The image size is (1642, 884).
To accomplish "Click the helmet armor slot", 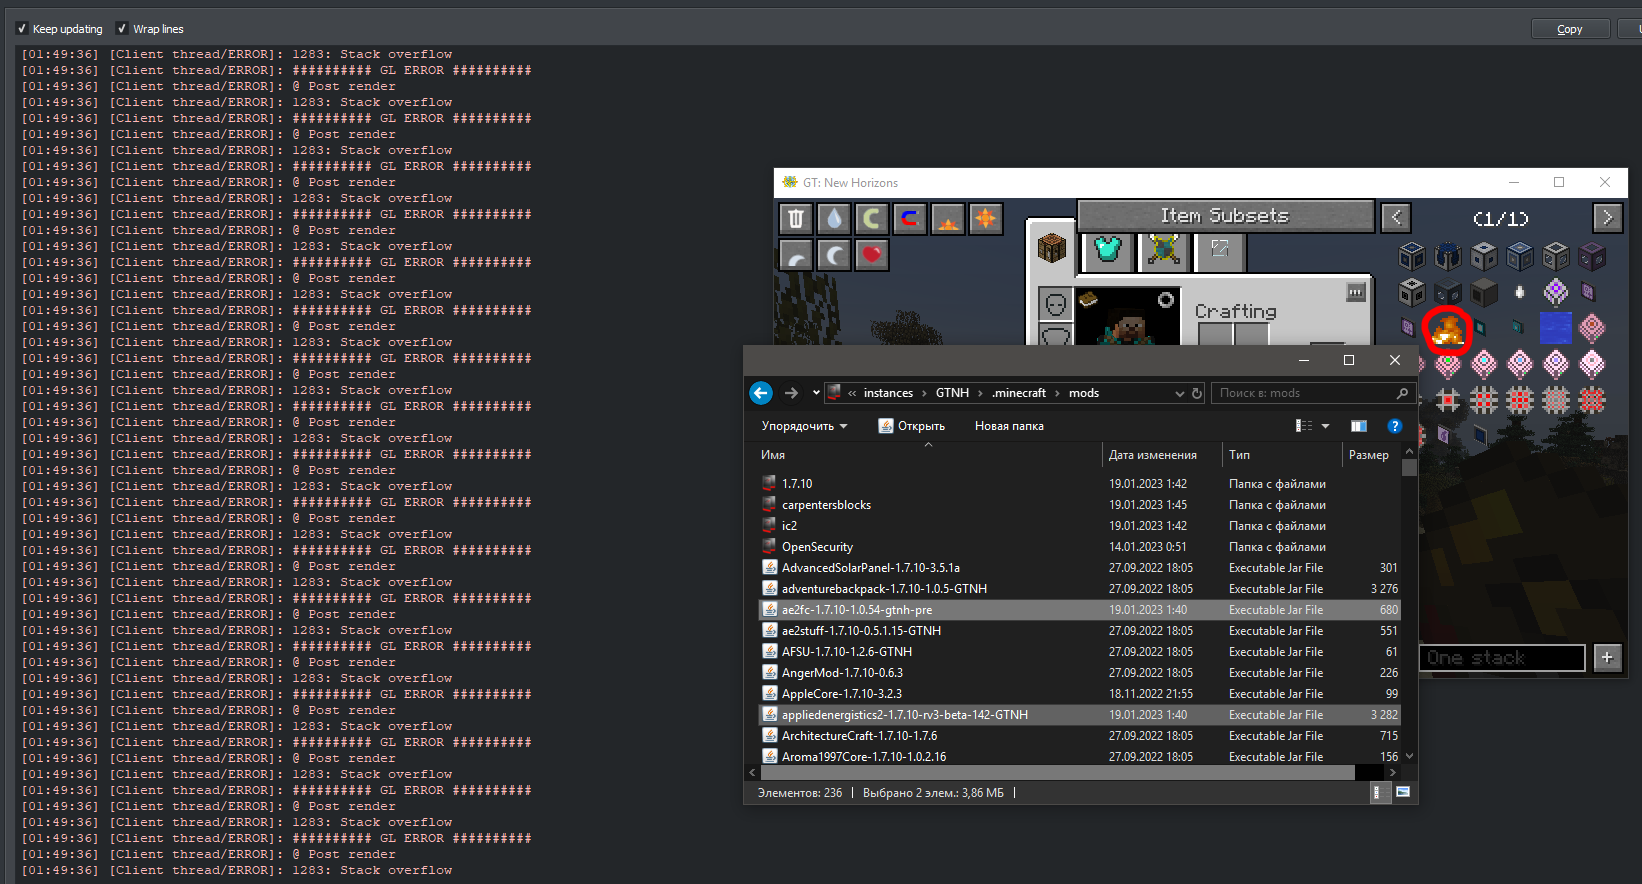I will (1056, 304).
